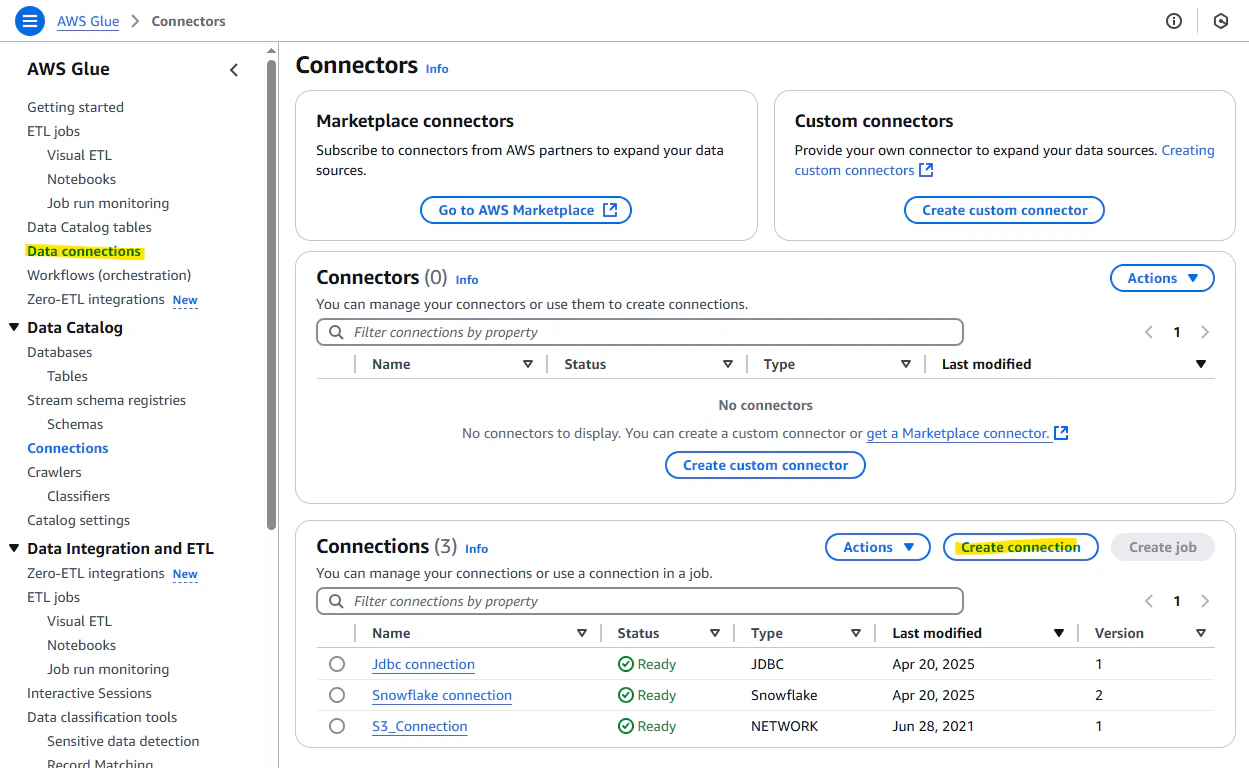Sort Connectors table by Name arrow
Screen dimensions: 1249x768
pyautogui.click(x=528, y=364)
